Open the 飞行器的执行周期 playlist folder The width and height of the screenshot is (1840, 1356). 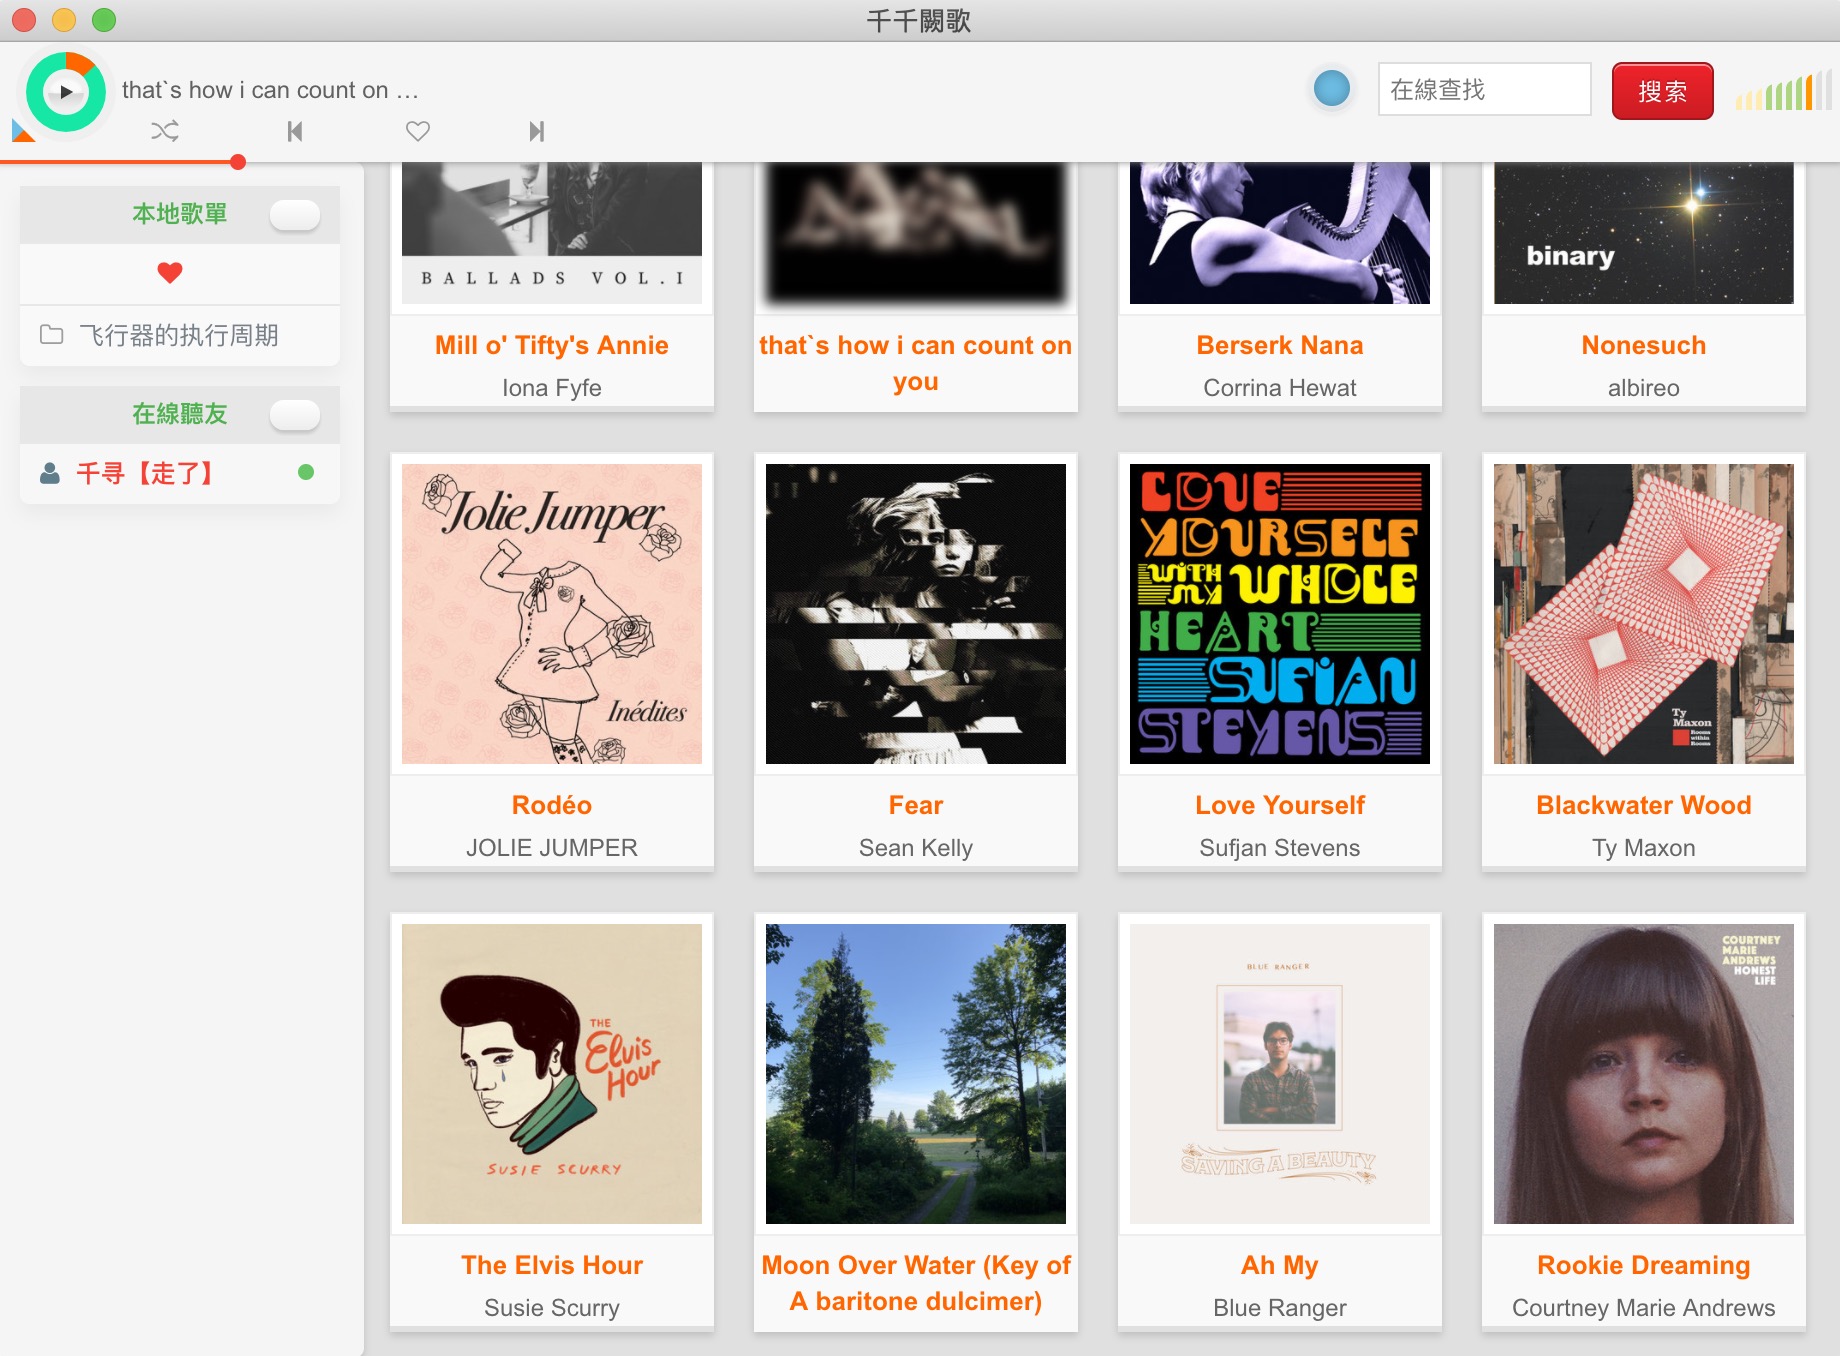[180, 335]
